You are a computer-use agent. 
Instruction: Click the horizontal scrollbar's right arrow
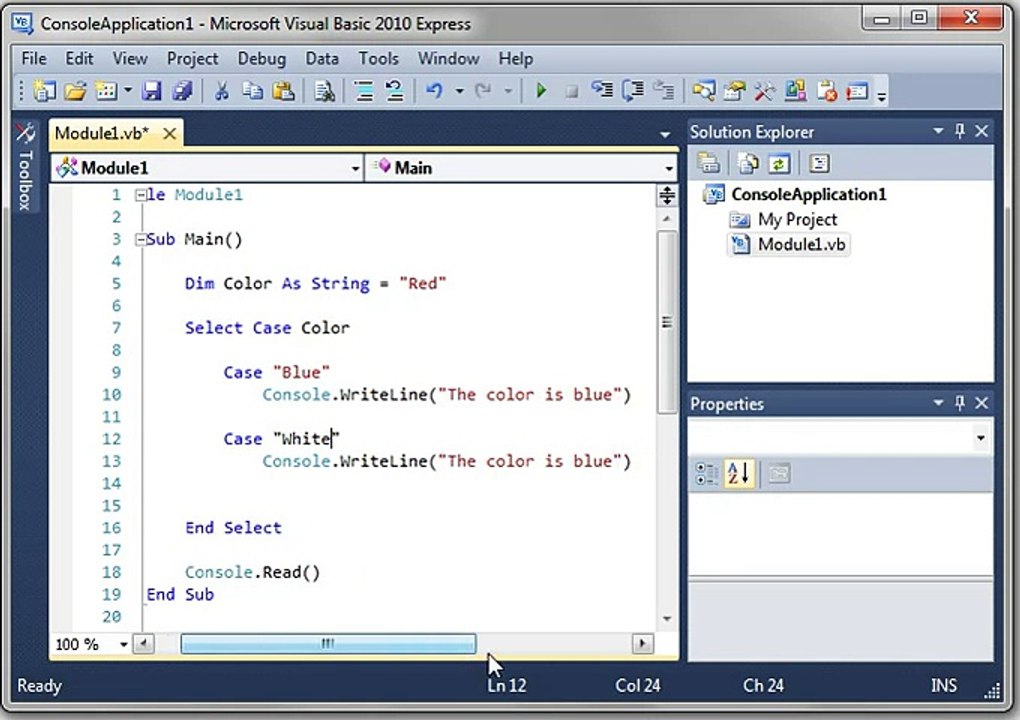point(643,644)
